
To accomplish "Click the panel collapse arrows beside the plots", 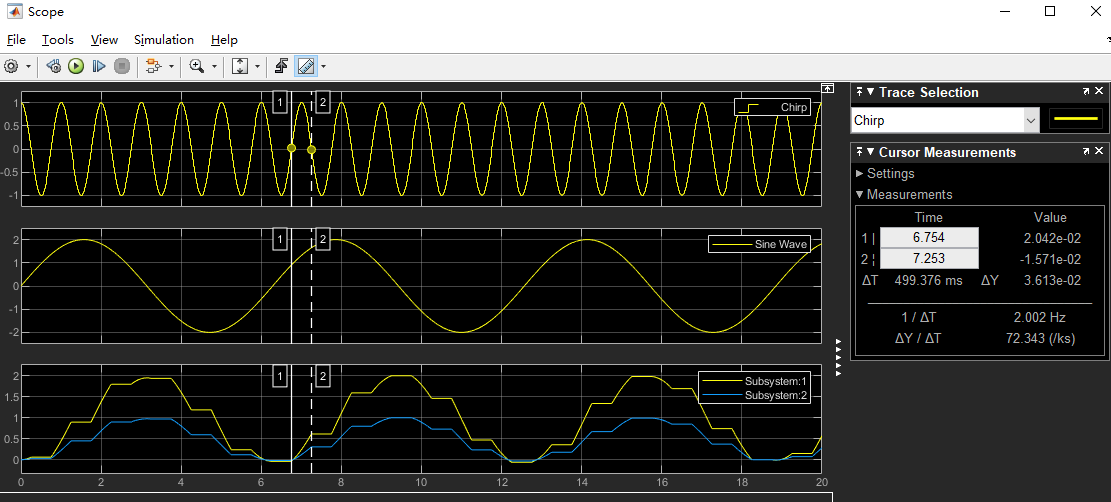I will pyautogui.click(x=838, y=357).
